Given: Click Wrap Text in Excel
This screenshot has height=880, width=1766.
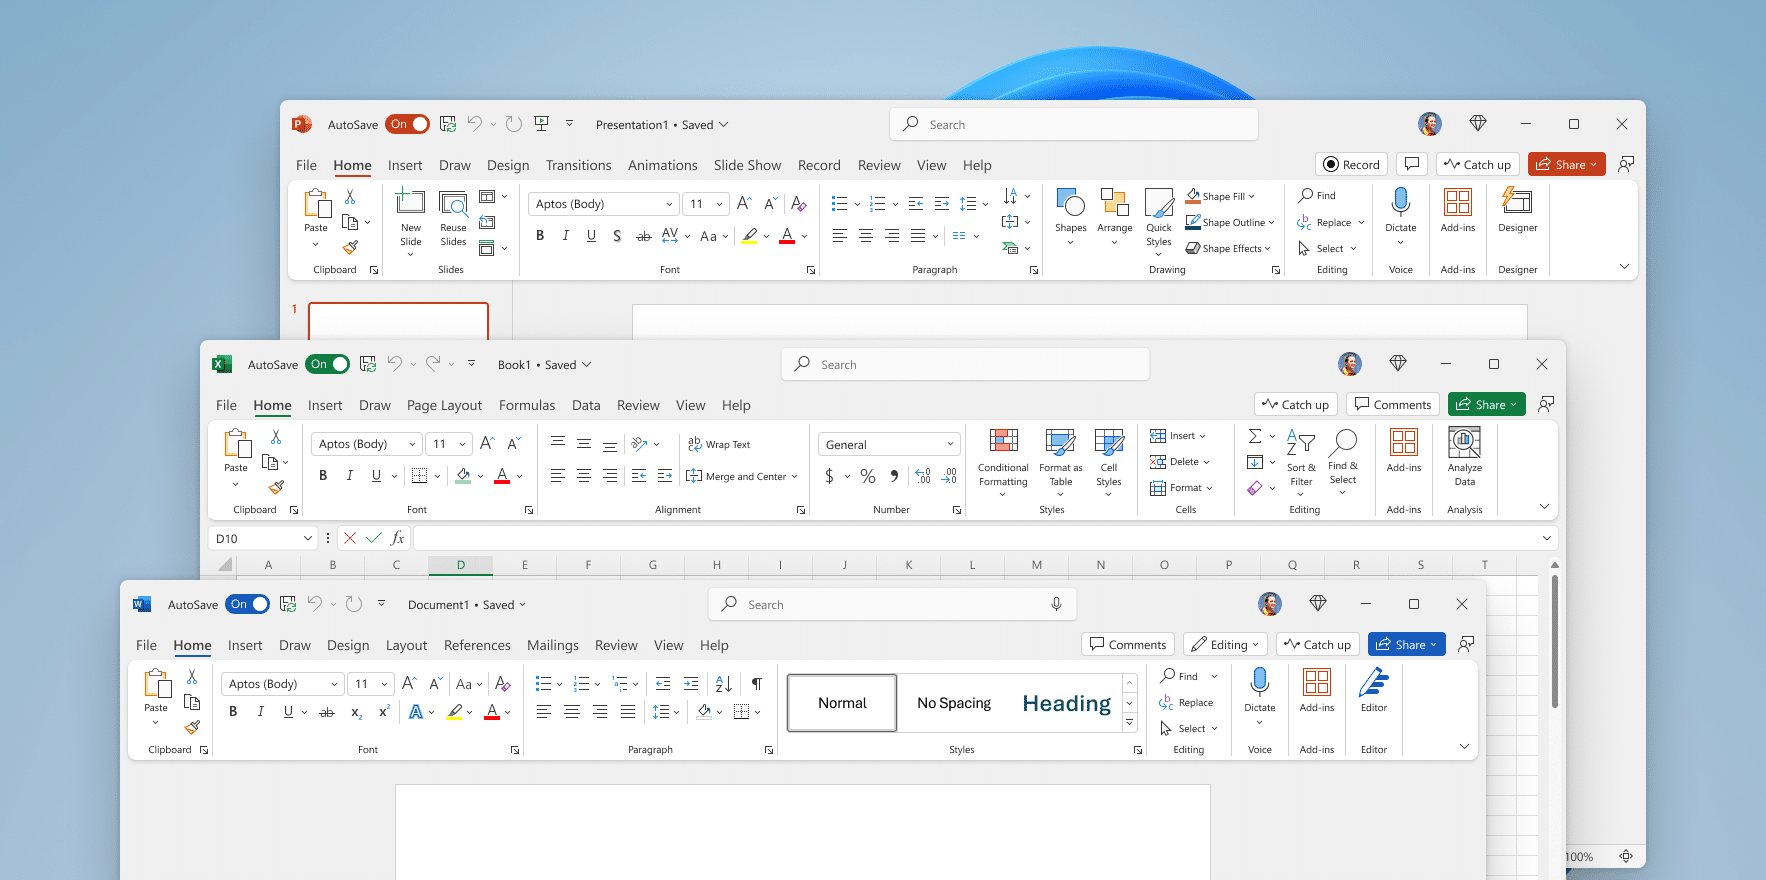Looking at the screenshot, I should tap(718, 445).
